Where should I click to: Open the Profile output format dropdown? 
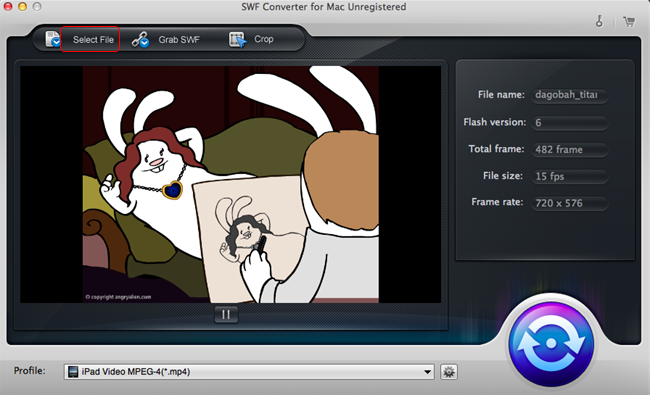(249, 372)
